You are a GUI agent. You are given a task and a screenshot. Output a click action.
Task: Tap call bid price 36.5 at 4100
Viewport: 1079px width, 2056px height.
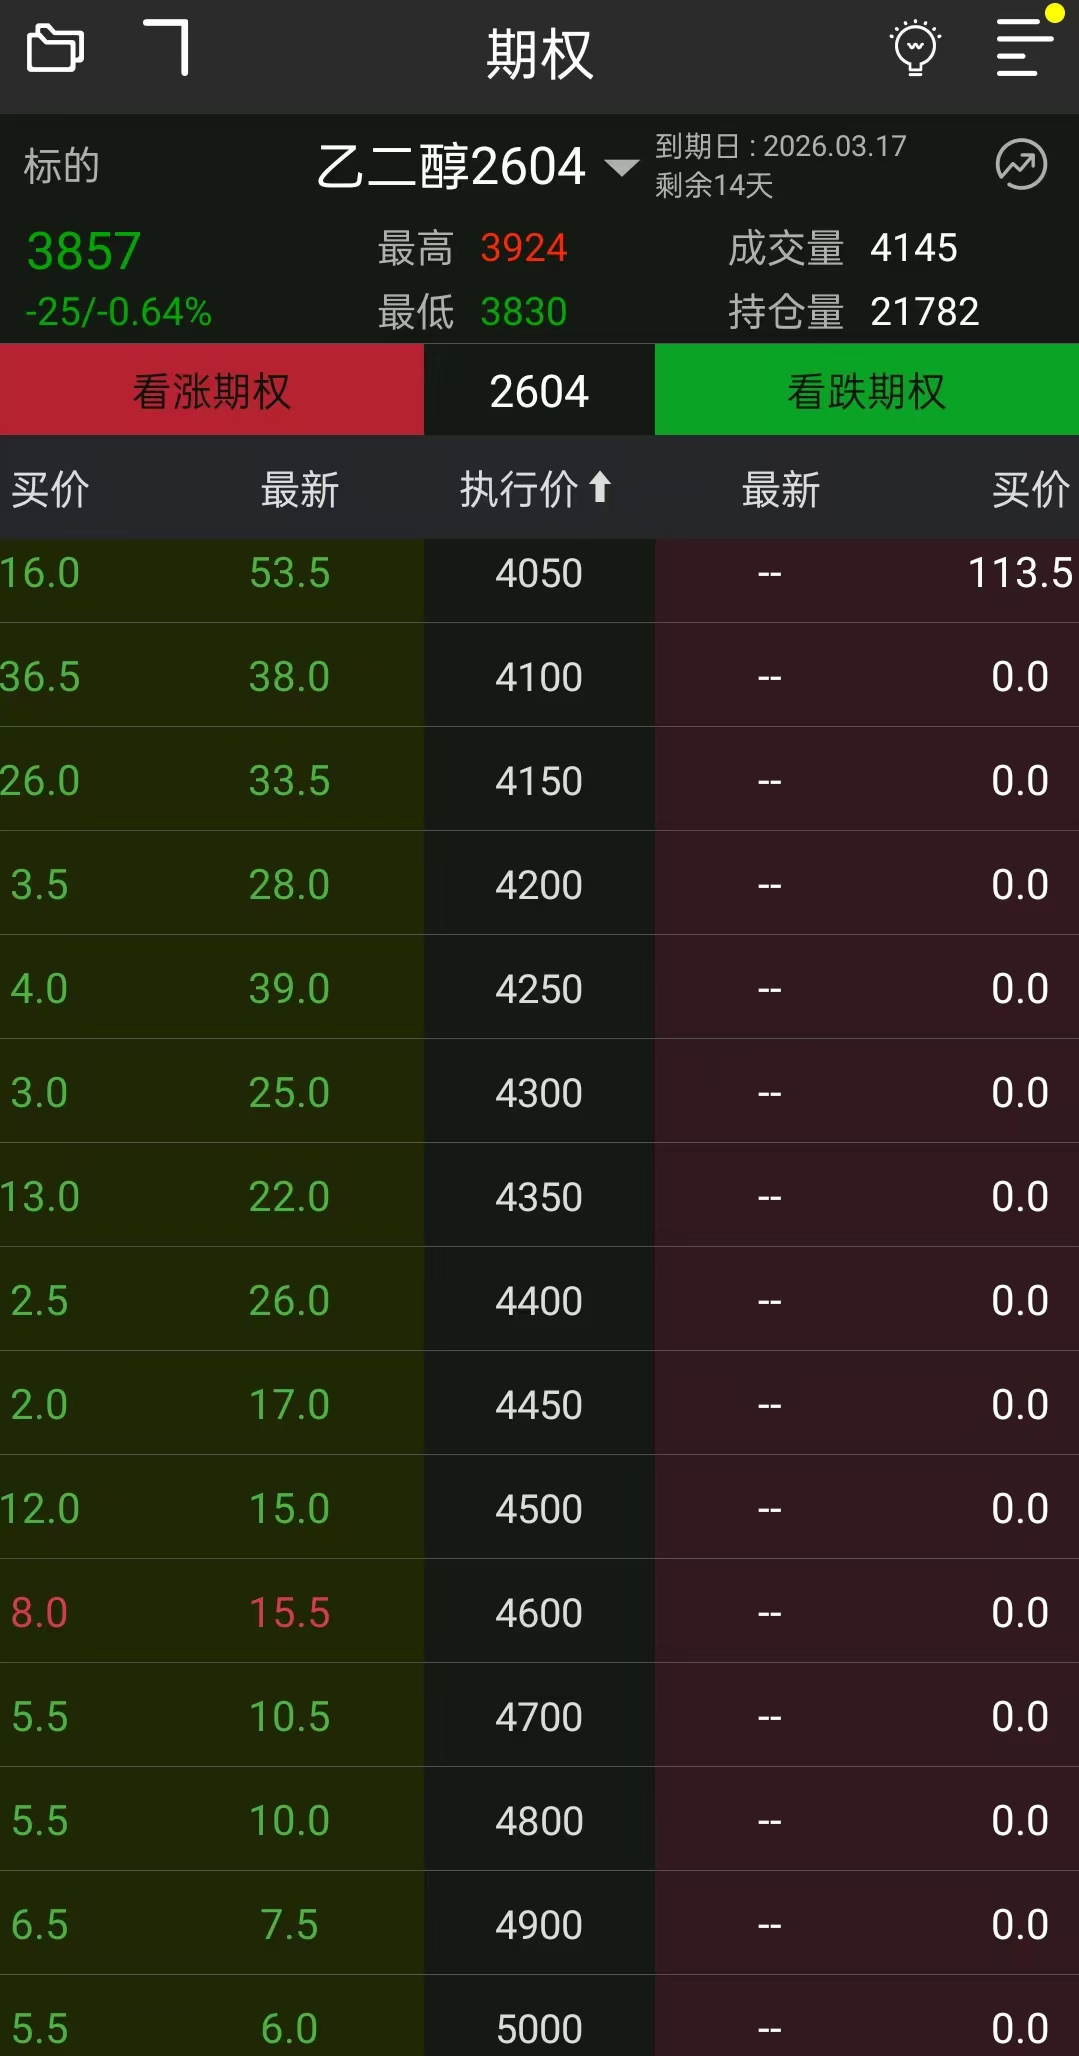click(41, 677)
